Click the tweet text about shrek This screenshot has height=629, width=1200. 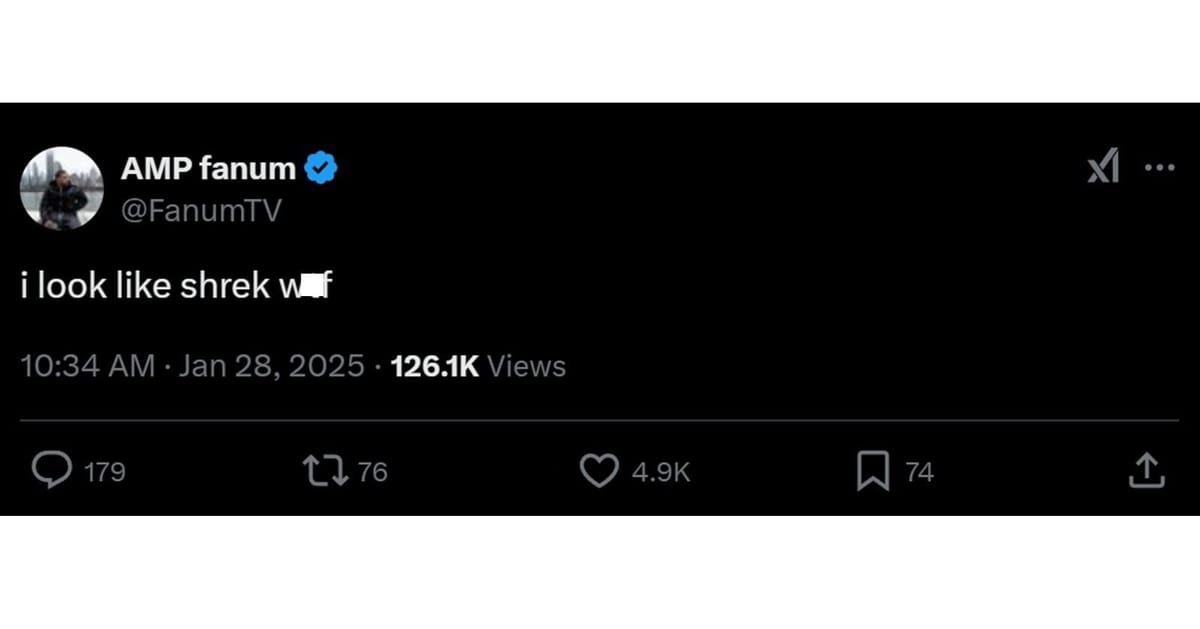[150, 287]
